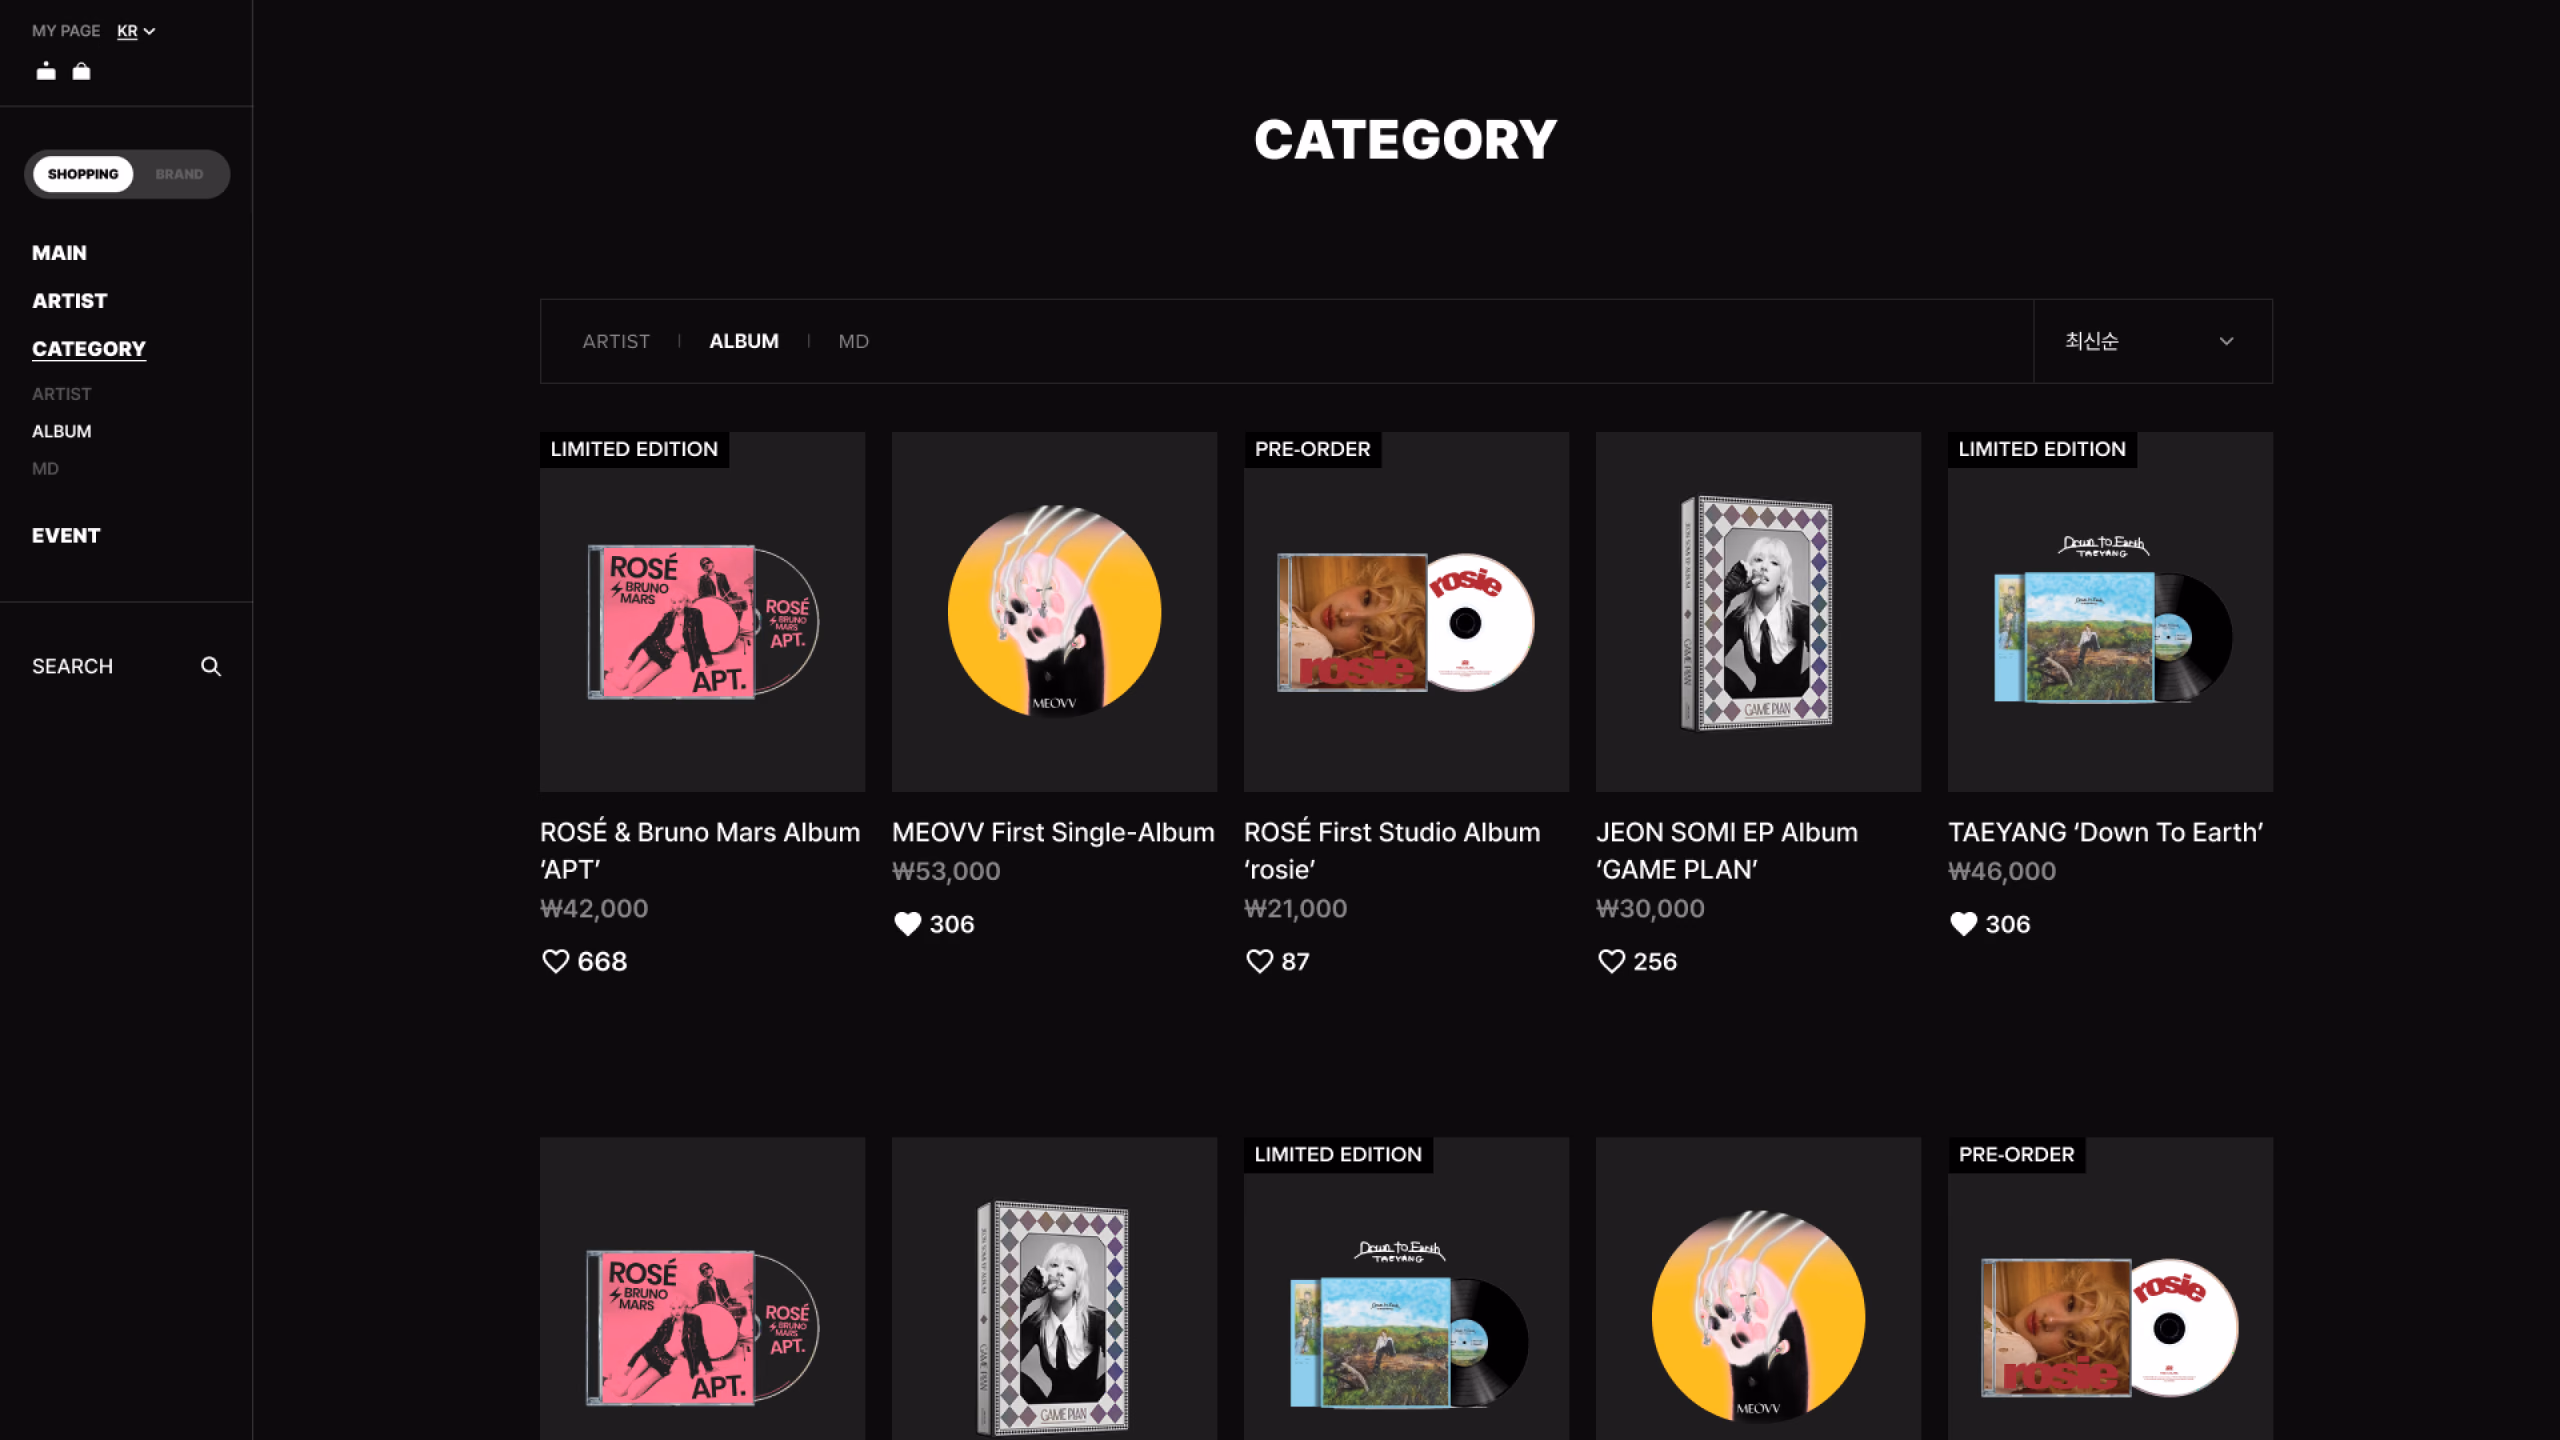This screenshot has width=2560, height=1440.
Task: Select the ALBUM filter tab
Action: (744, 341)
